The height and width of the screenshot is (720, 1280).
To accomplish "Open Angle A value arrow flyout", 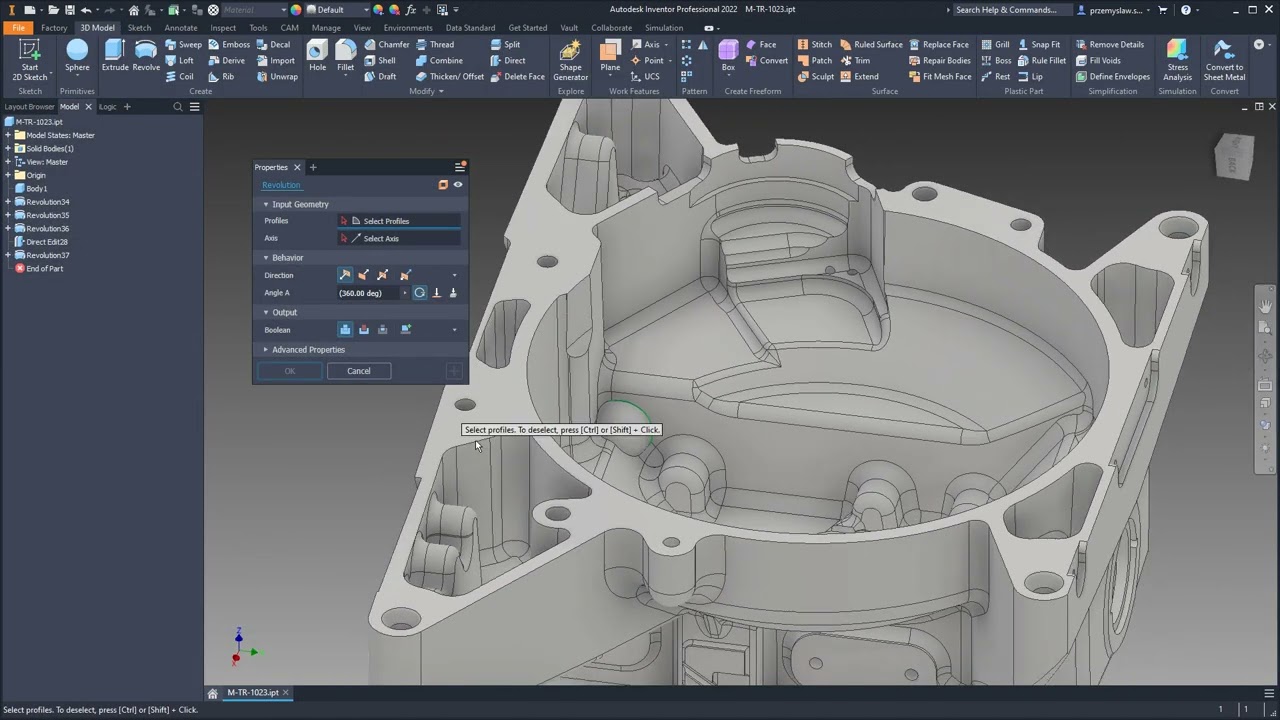I will point(404,293).
